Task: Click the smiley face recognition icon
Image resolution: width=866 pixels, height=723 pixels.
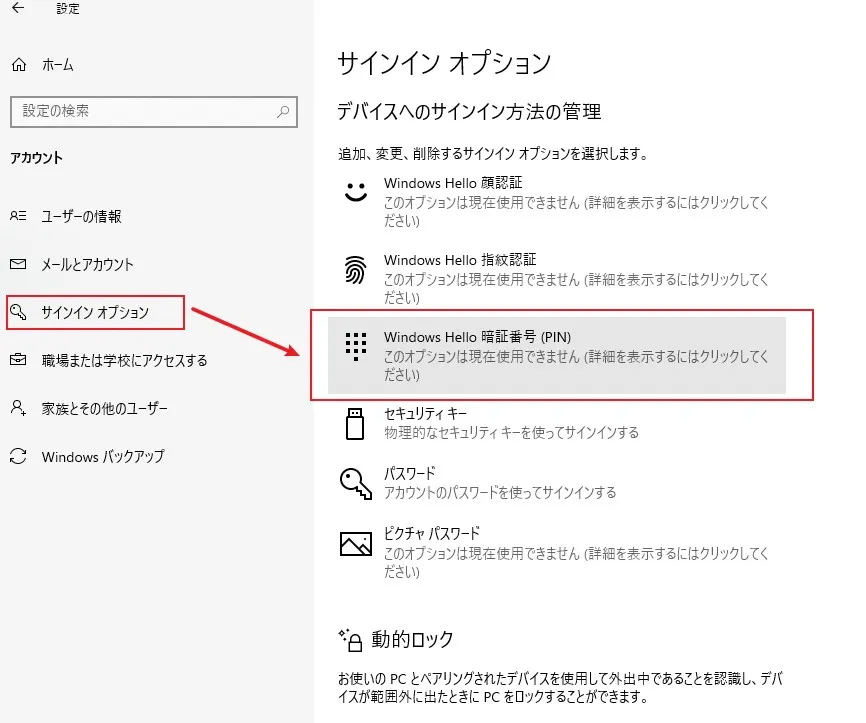Action: pyautogui.click(x=356, y=192)
